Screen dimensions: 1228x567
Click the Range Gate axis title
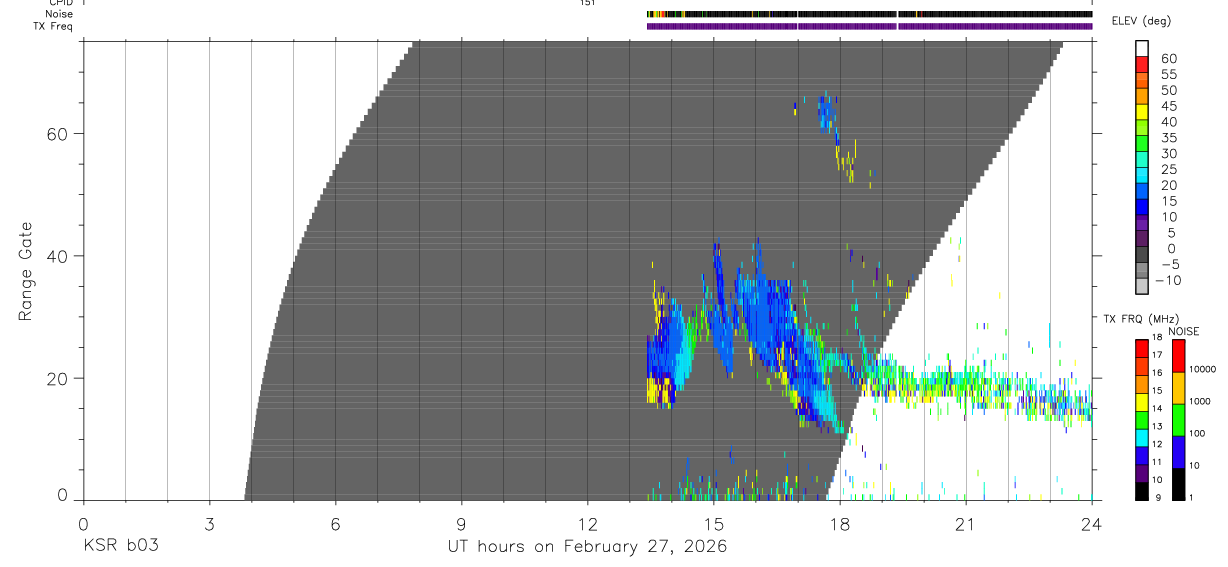[26, 271]
